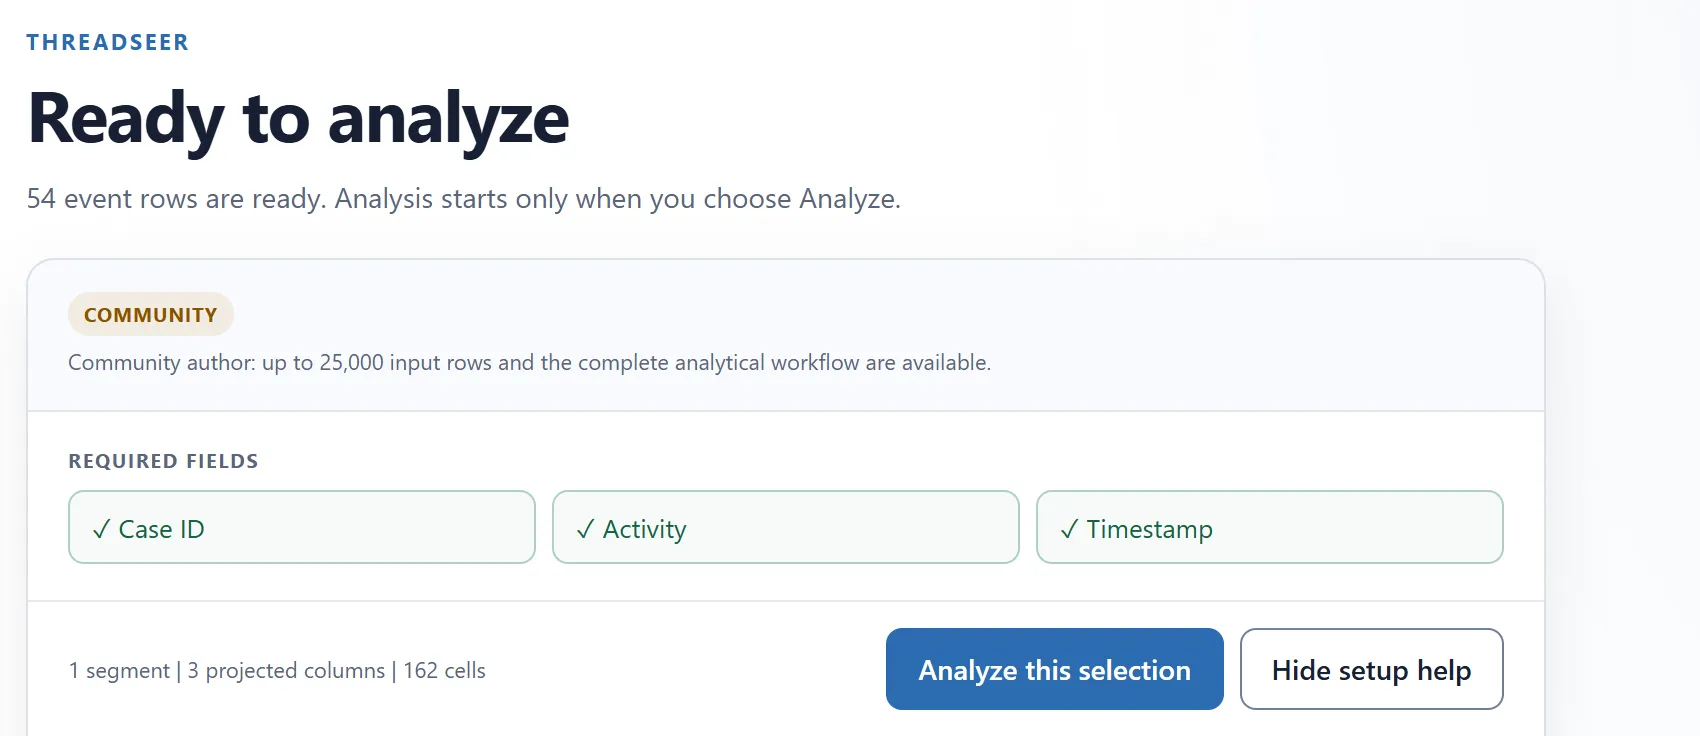Screen dimensions: 1700x736
Task: Select the Activity required field chip
Action: [786, 527]
